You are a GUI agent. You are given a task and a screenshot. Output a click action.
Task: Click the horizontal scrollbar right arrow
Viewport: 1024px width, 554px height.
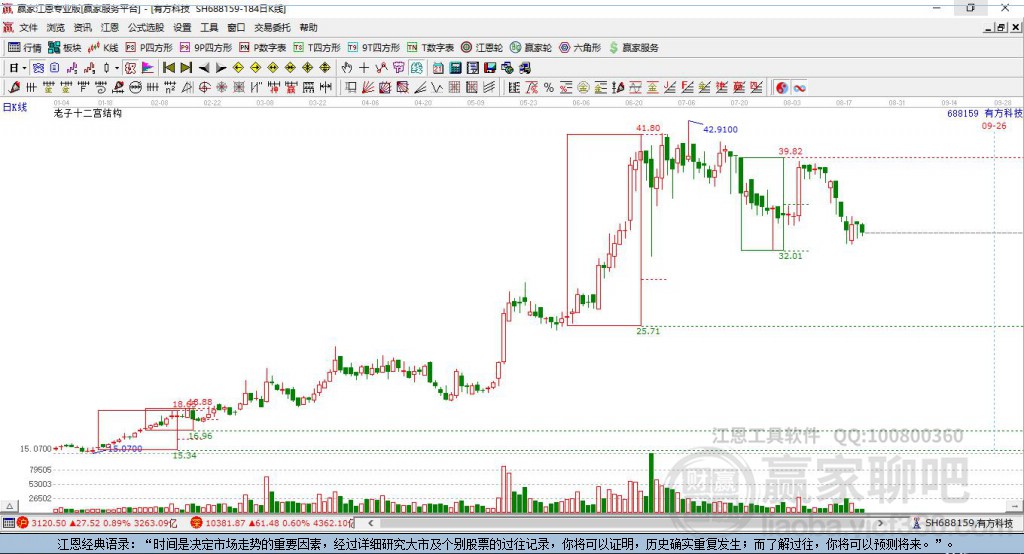[880, 523]
